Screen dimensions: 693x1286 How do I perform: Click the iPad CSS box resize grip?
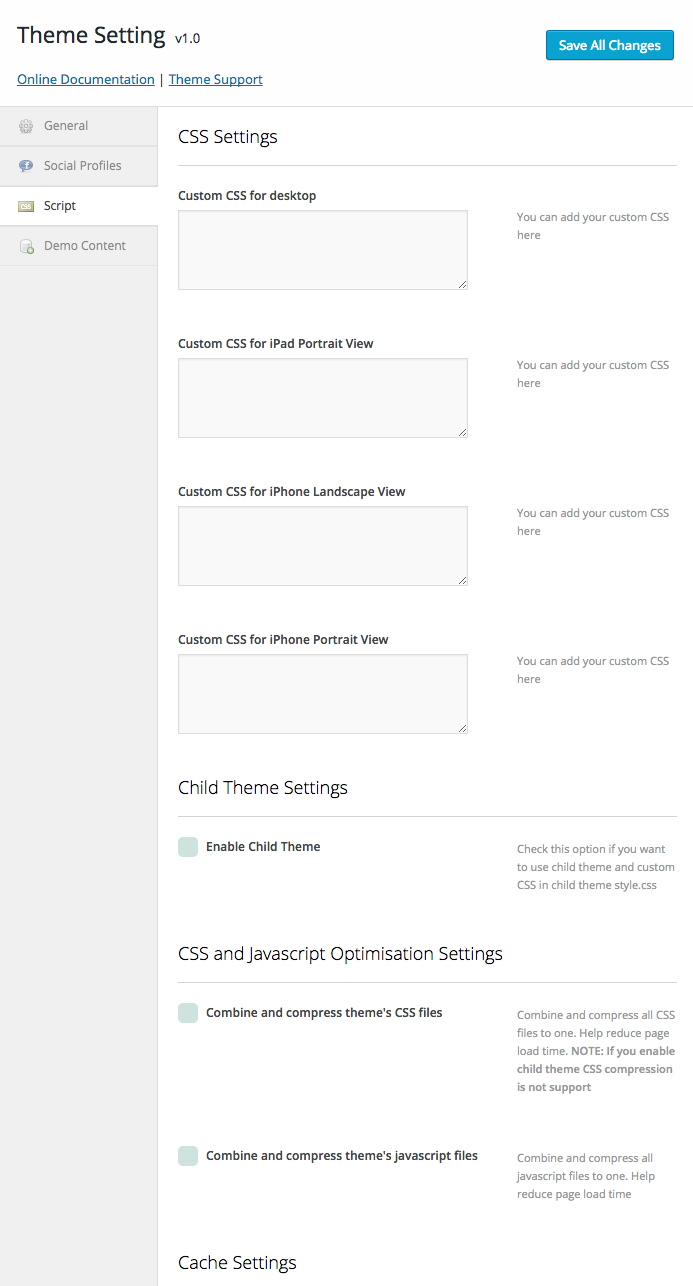coord(463,434)
